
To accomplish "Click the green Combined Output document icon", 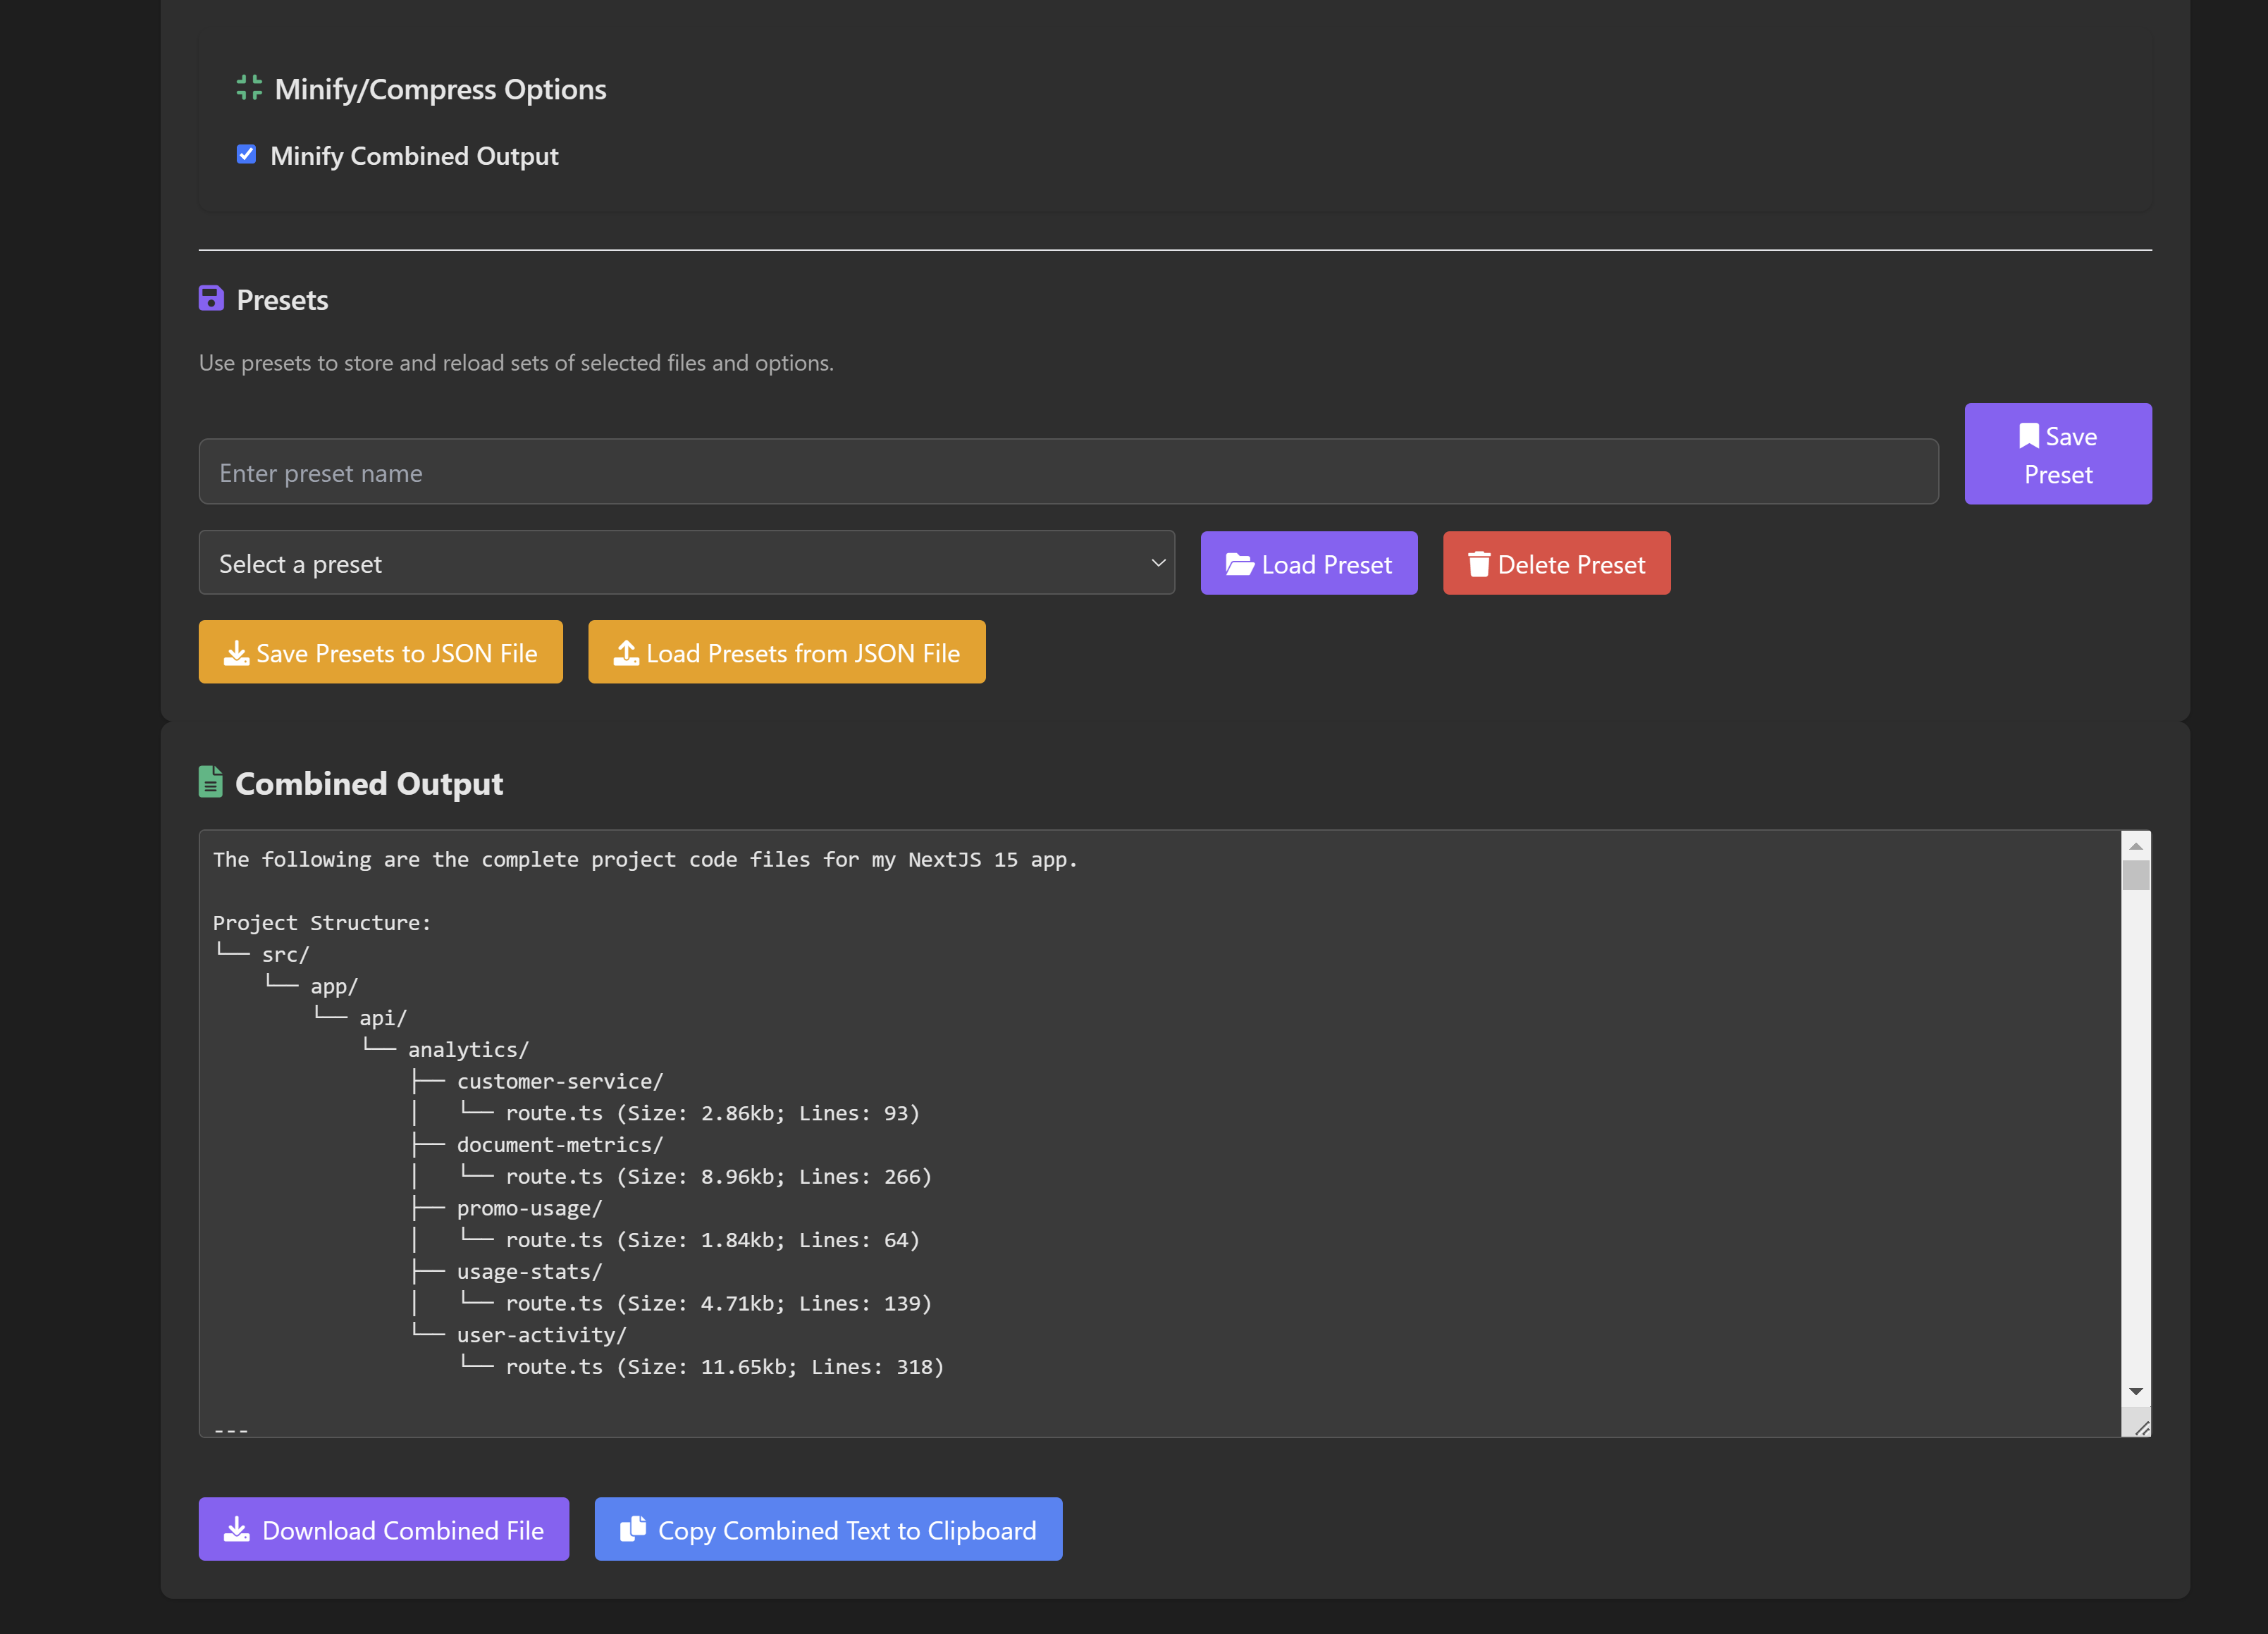I will [210, 782].
